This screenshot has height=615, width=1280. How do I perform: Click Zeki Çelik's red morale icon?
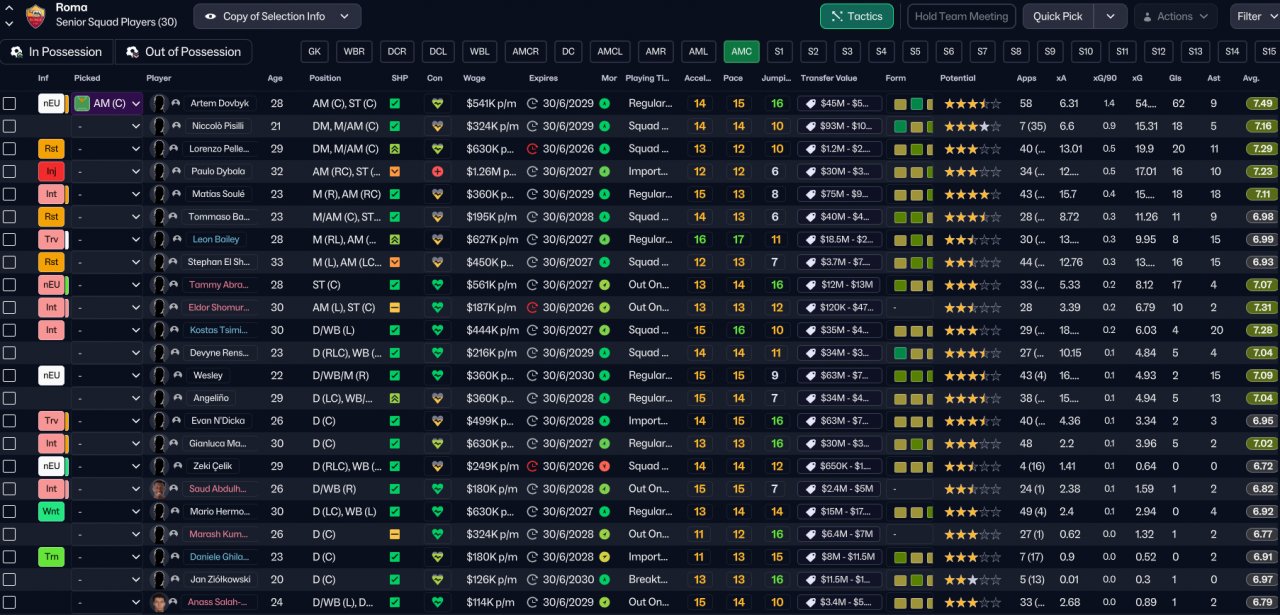[x=605, y=466]
